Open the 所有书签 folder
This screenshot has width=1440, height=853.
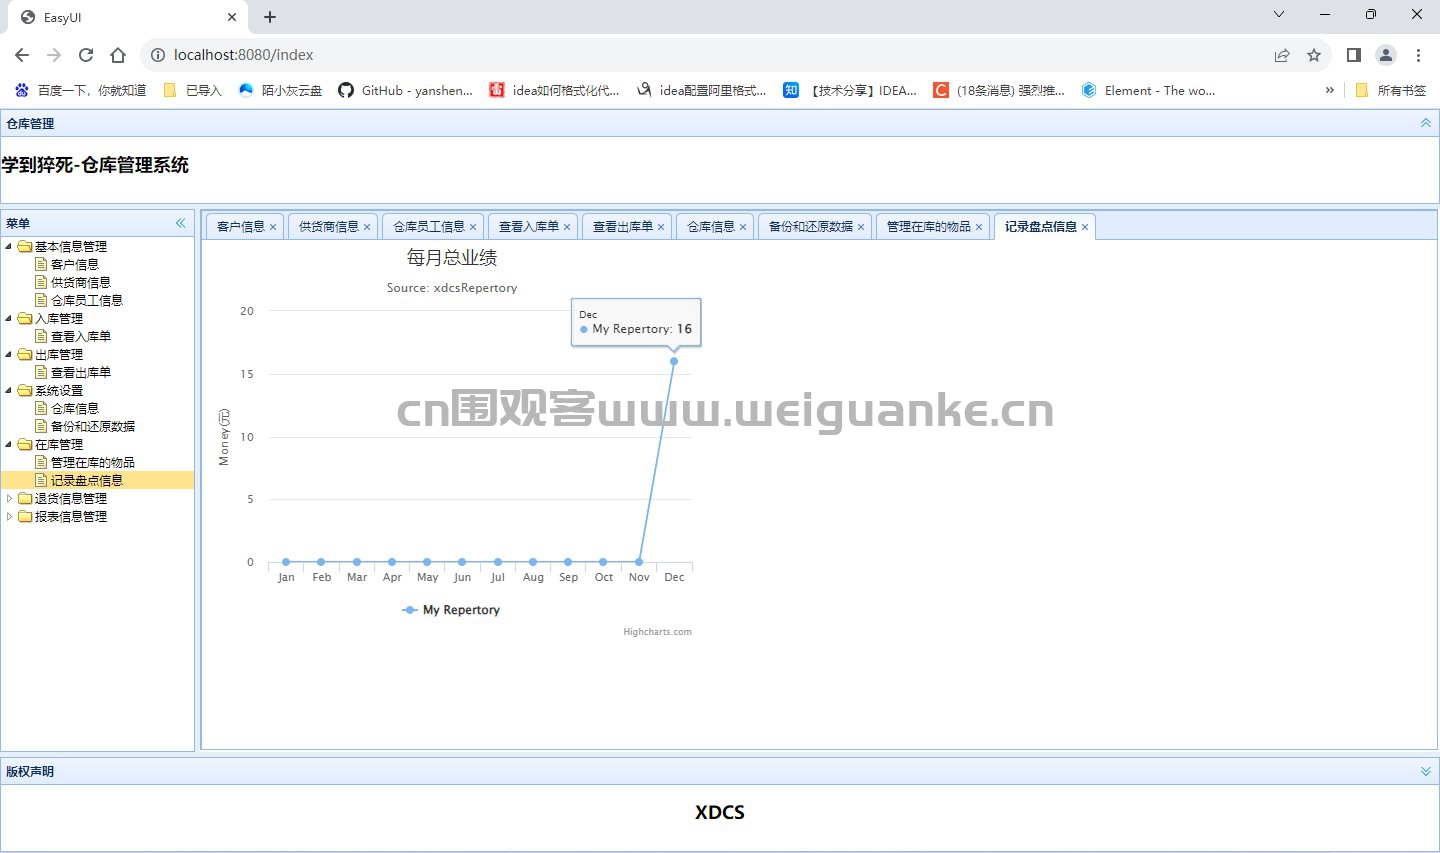1391,90
